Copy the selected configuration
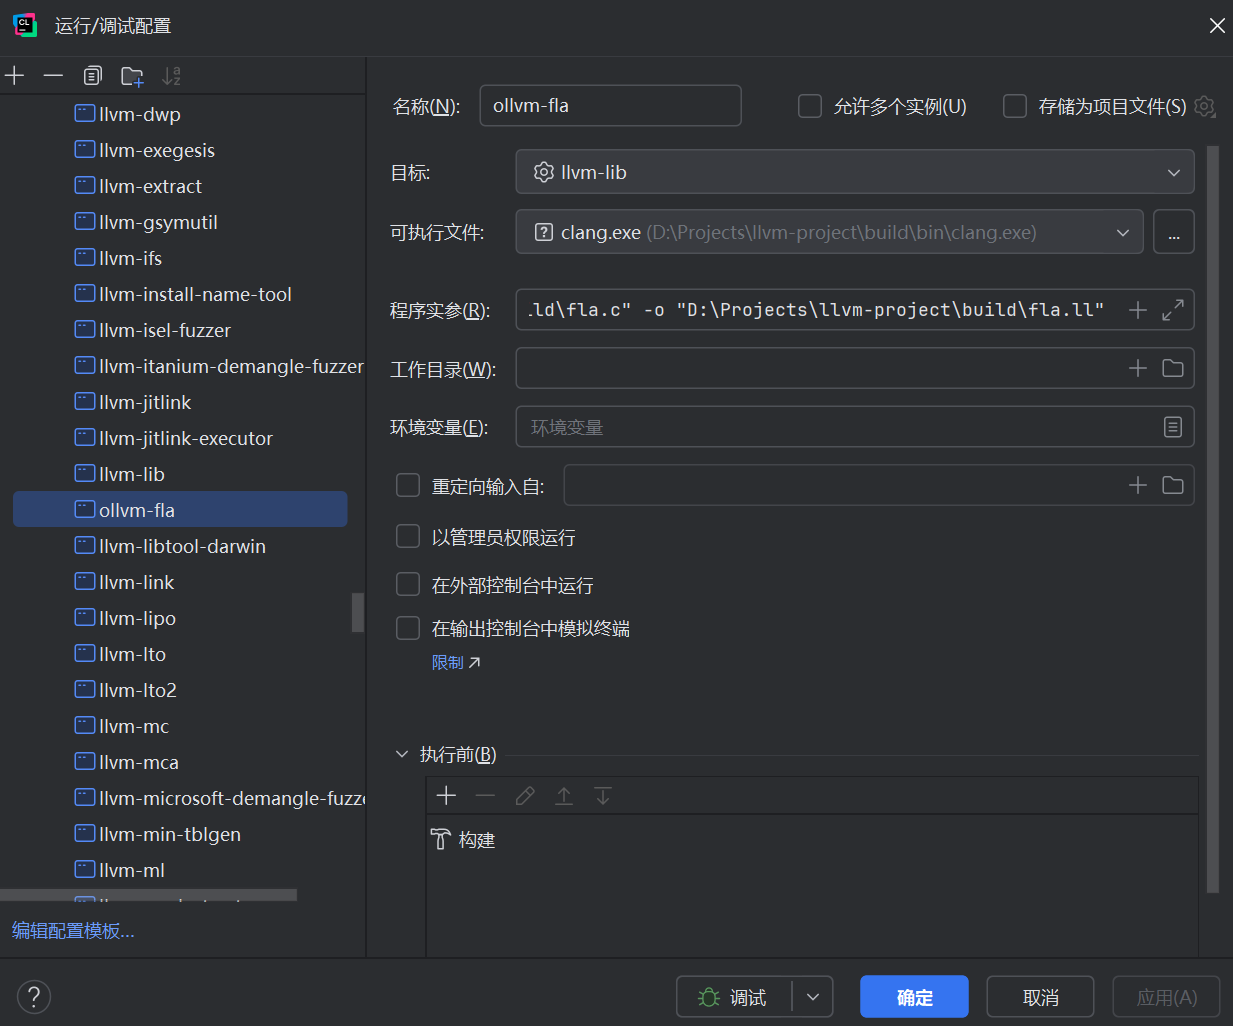This screenshot has height=1026, width=1233. (x=92, y=76)
